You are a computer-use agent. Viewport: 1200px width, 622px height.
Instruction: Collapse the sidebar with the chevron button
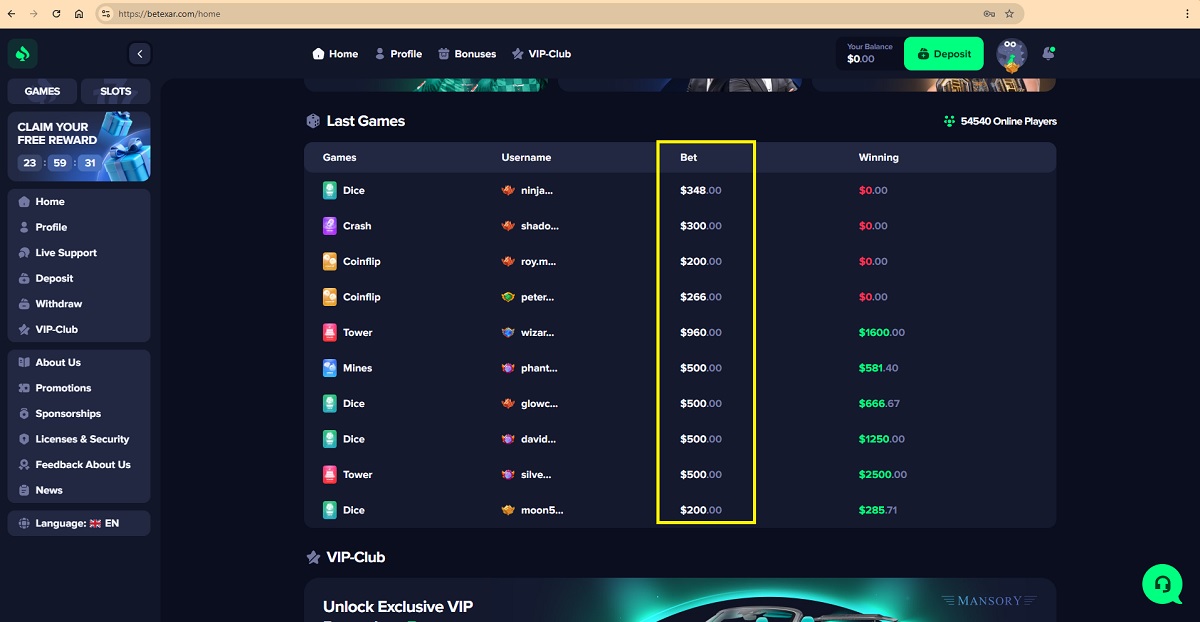pos(140,54)
